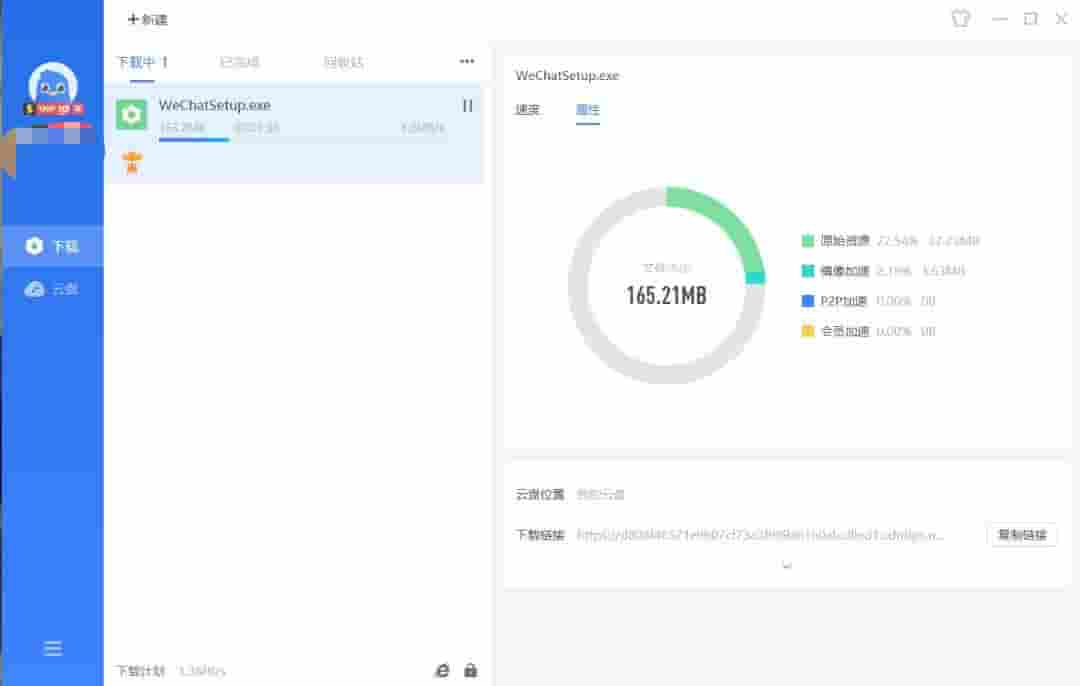
Task: Click the P2P acceleration legend label
Action: pos(844,301)
